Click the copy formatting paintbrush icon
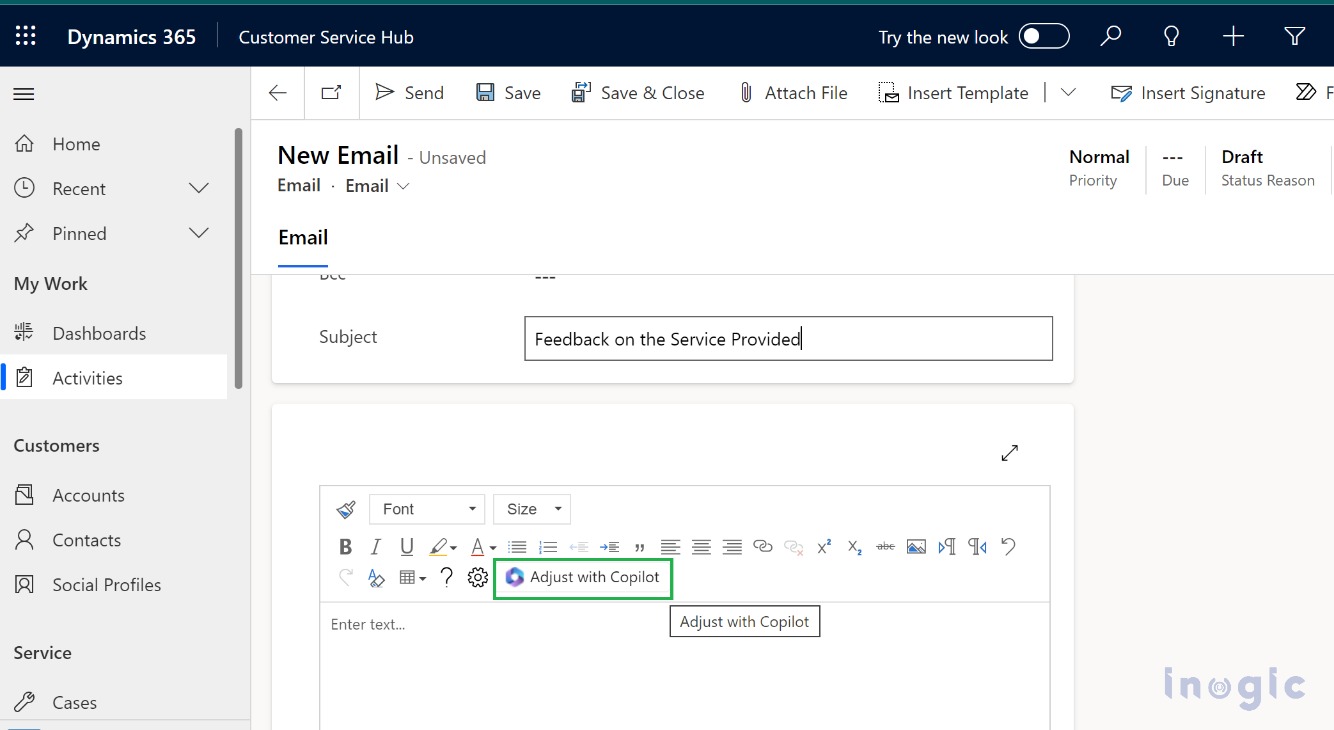 pos(346,509)
